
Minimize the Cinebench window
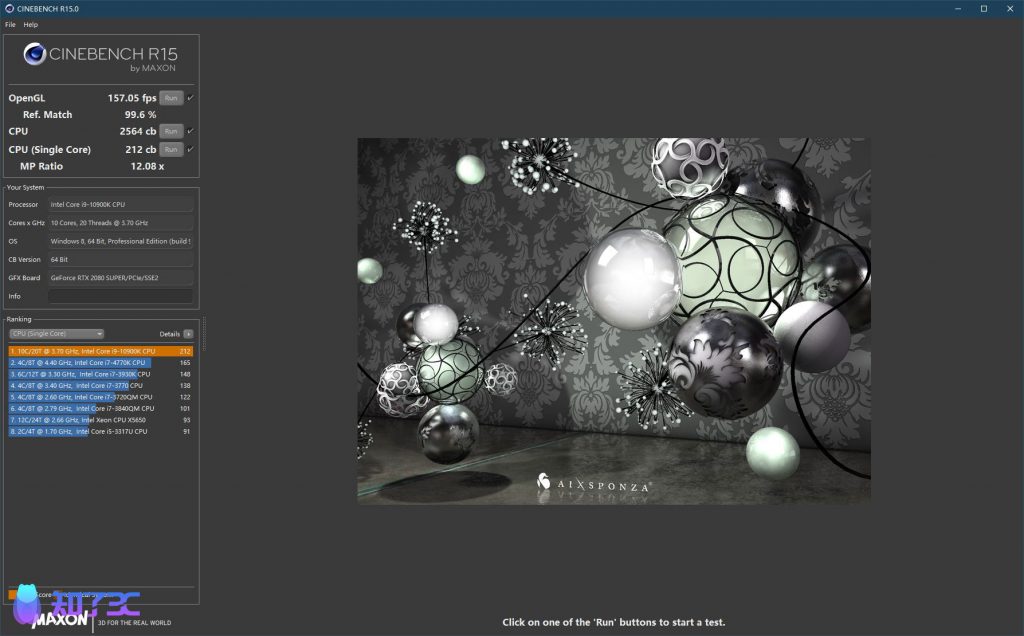click(x=958, y=8)
